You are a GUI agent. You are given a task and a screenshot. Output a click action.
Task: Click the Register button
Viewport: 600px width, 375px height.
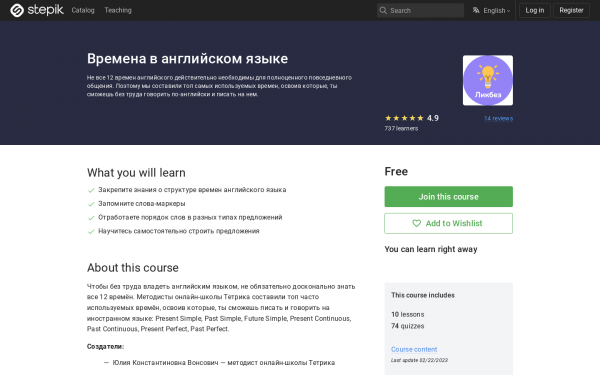(x=571, y=10)
